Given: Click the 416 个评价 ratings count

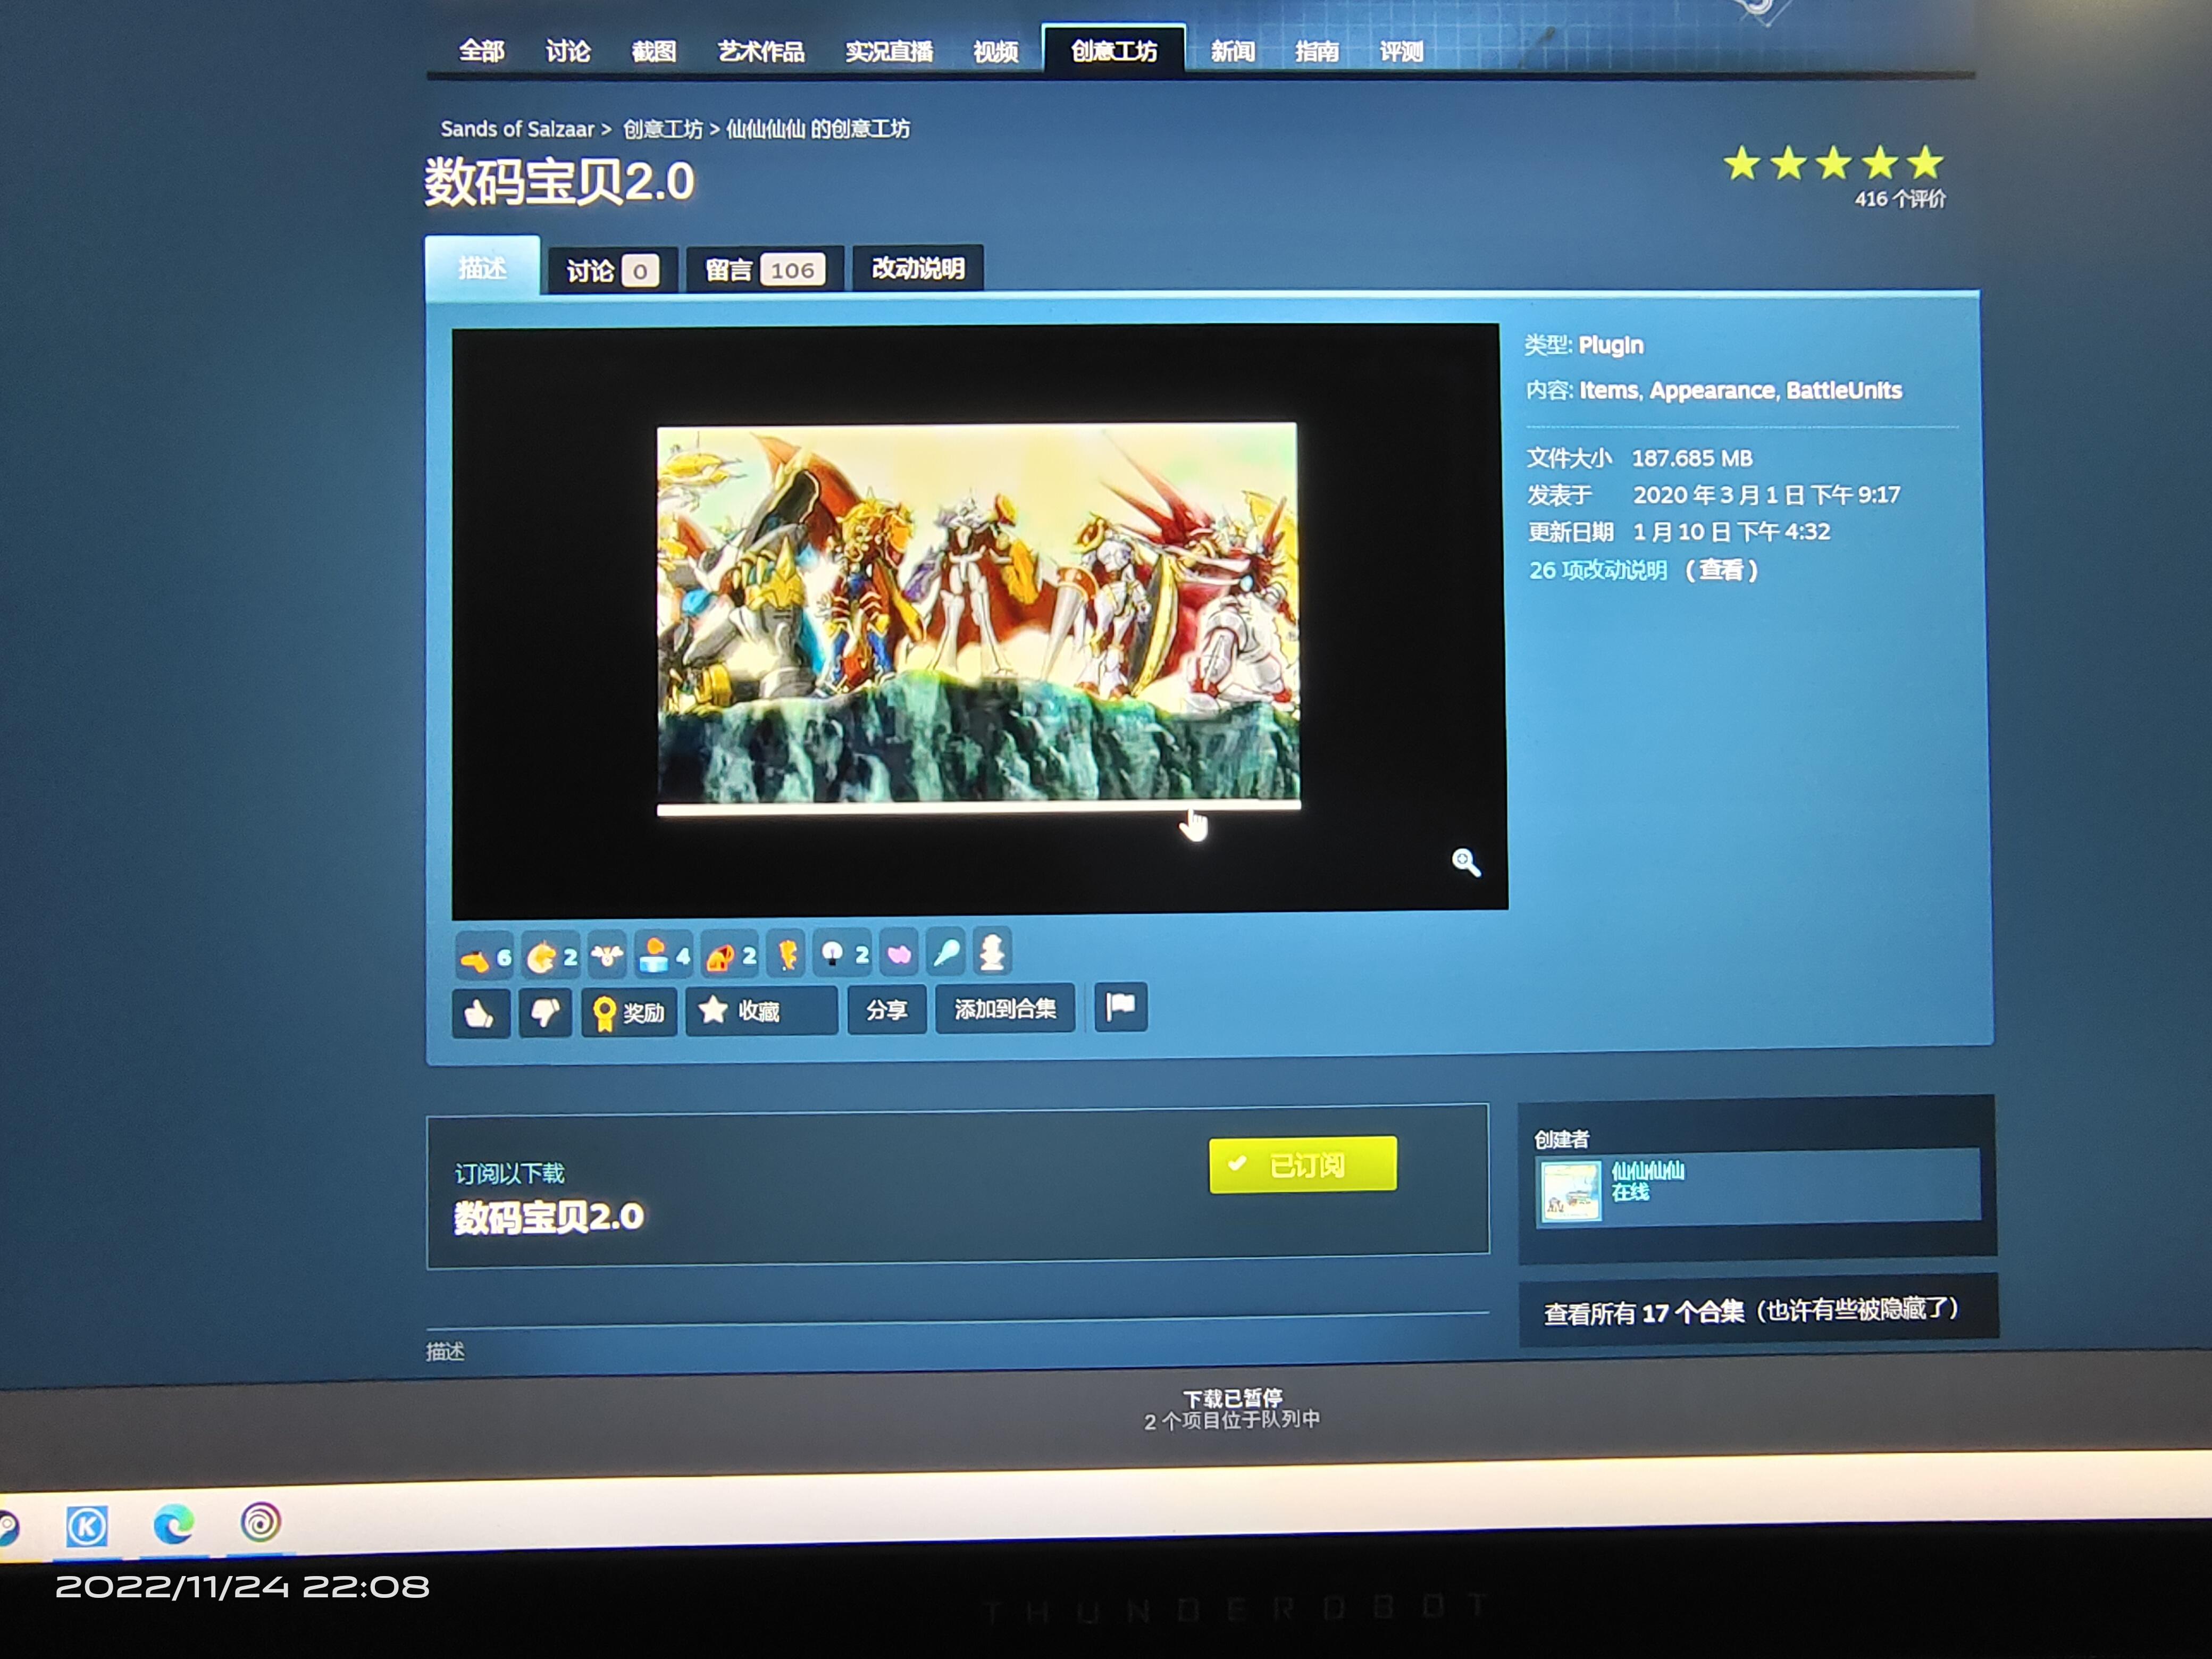Looking at the screenshot, I should tap(1900, 199).
